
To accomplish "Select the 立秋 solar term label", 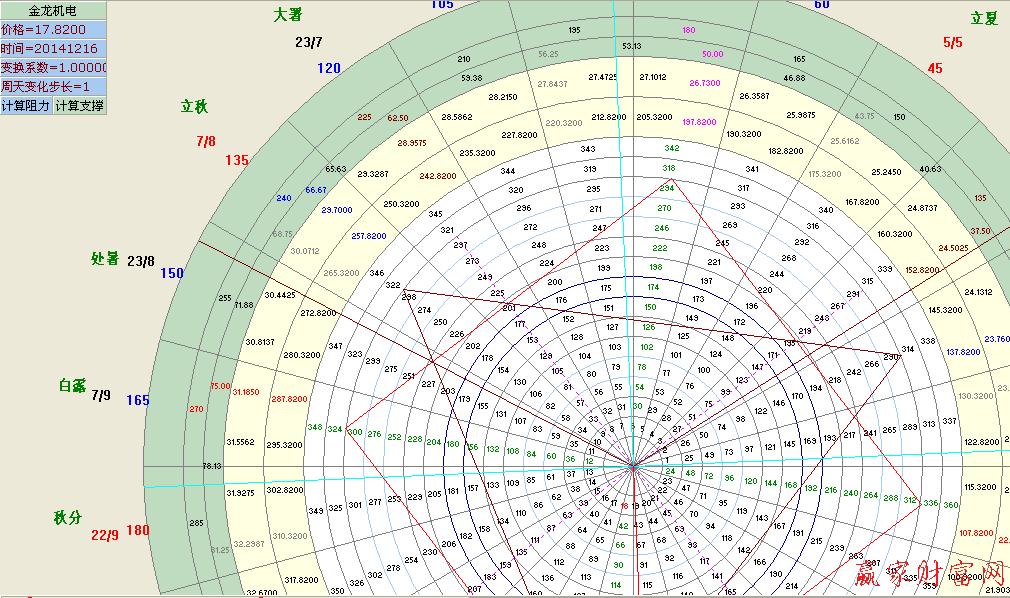I will (x=194, y=106).
